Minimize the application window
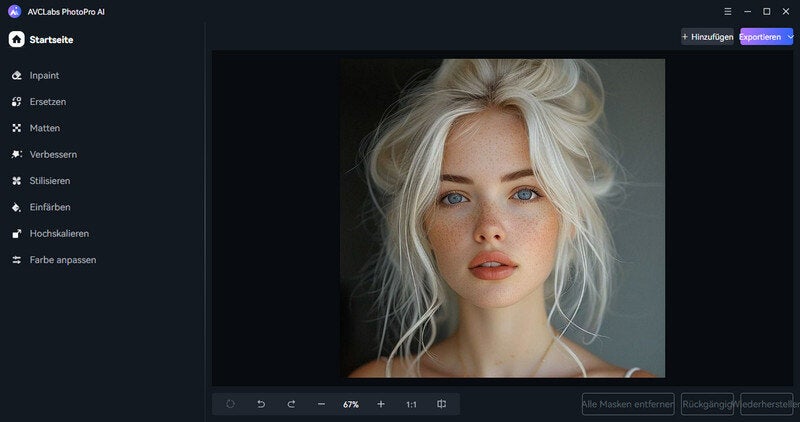The height and width of the screenshot is (422, 800). (x=747, y=11)
